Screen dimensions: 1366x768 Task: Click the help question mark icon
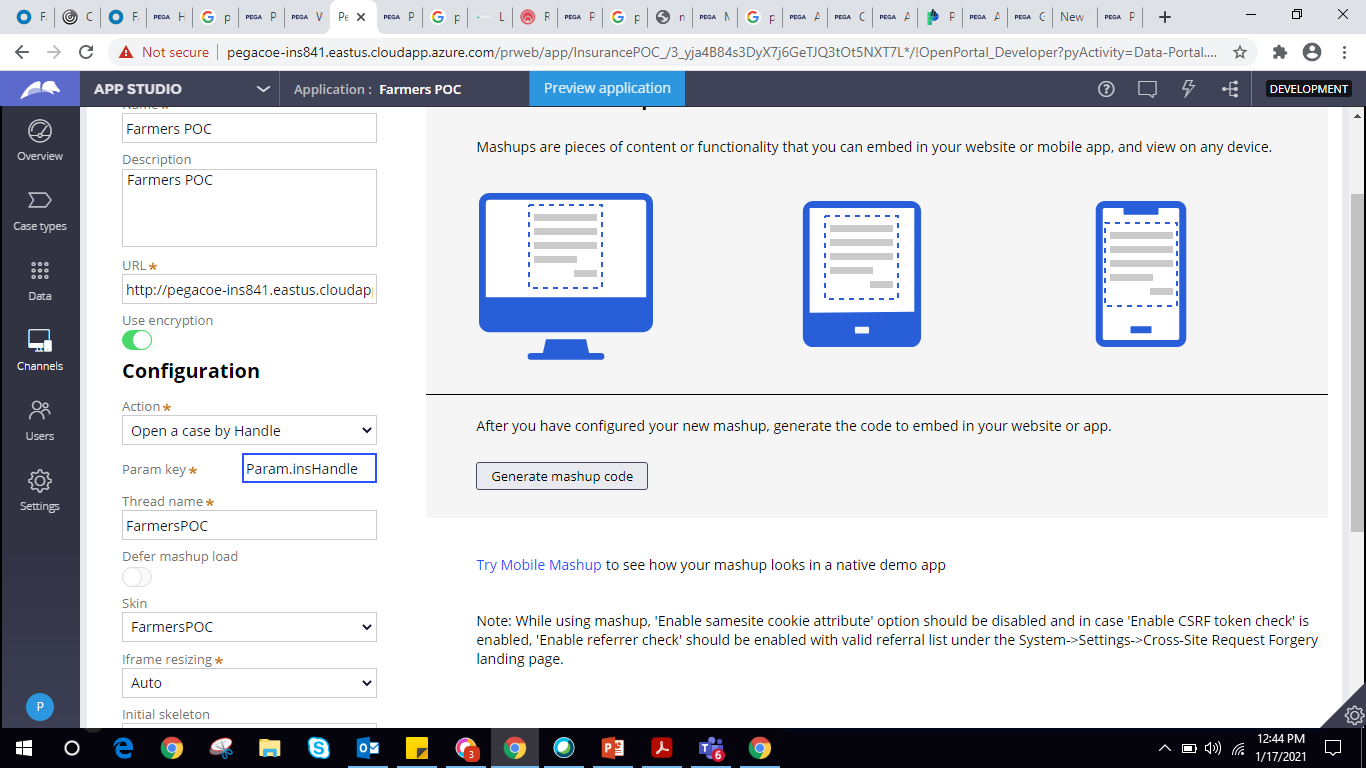tap(1105, 88)
